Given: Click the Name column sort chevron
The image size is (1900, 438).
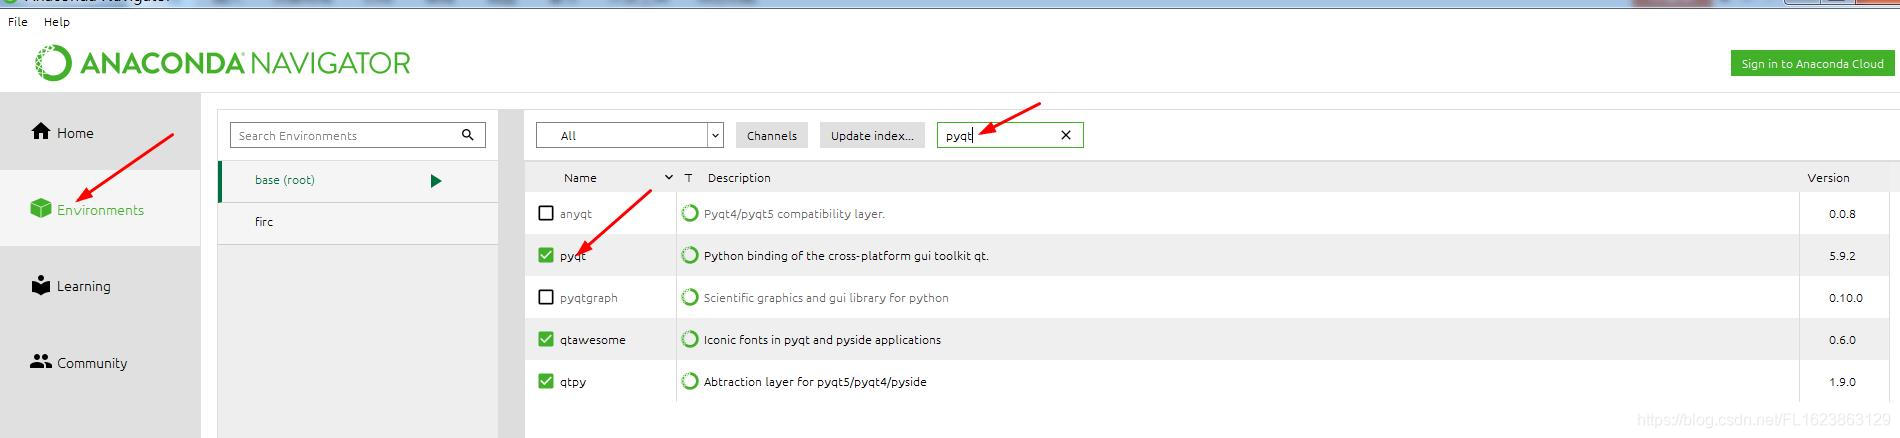Looking at the screenshot, I should coord(668,177).
